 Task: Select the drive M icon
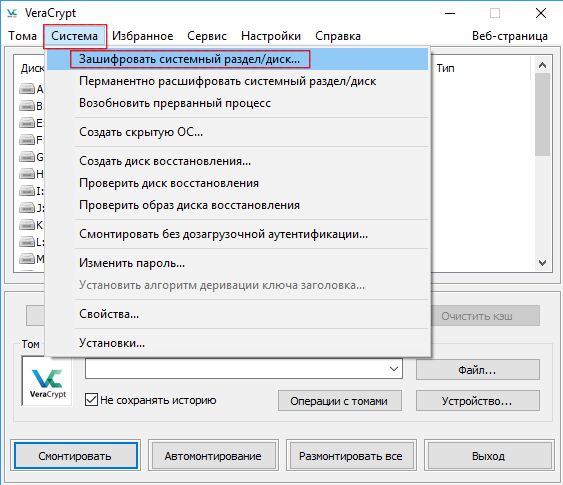[x=27, y=259]
